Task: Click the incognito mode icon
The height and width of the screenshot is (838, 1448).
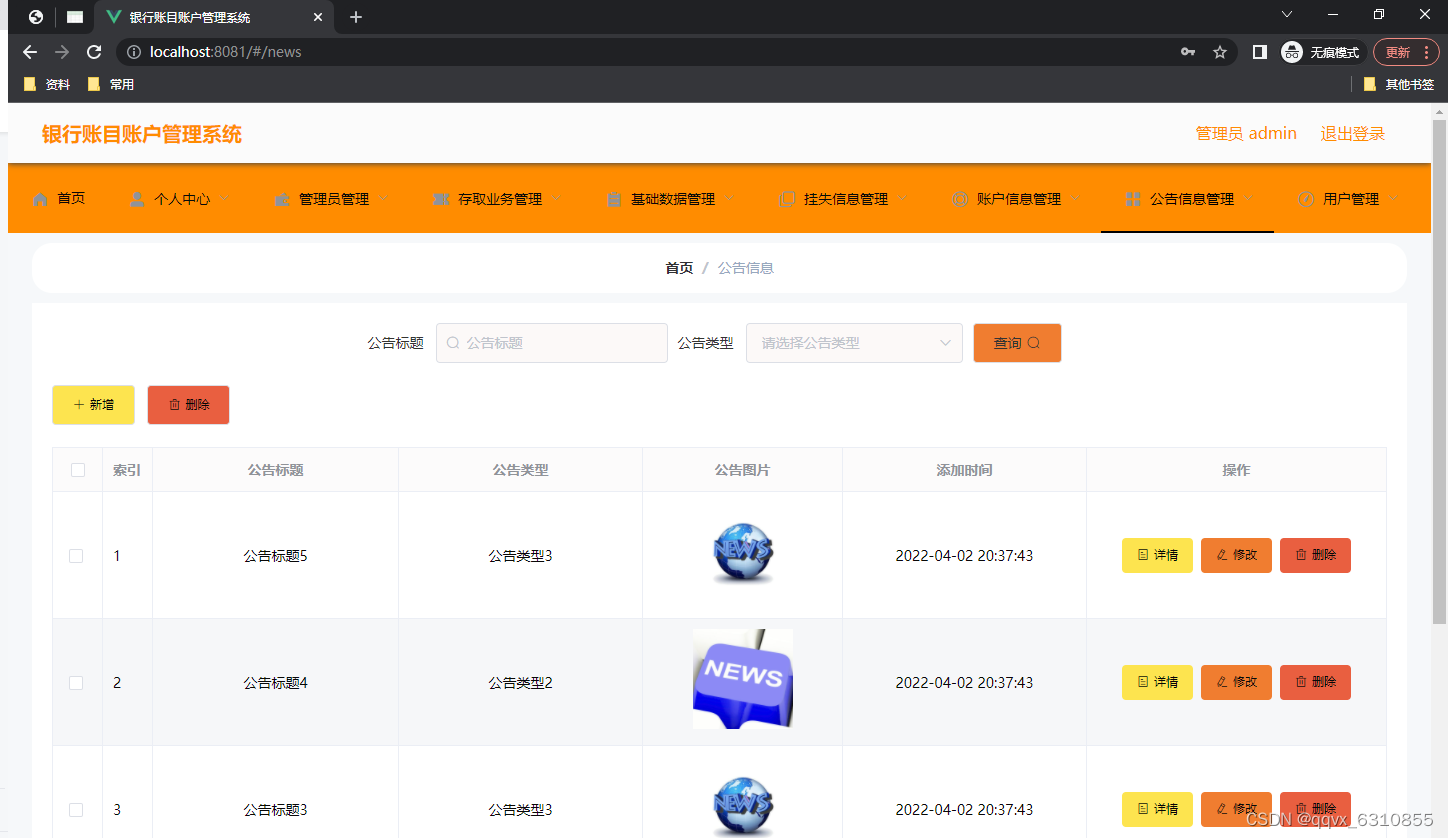Action: pyautogui.click(x=1292, y=52)
